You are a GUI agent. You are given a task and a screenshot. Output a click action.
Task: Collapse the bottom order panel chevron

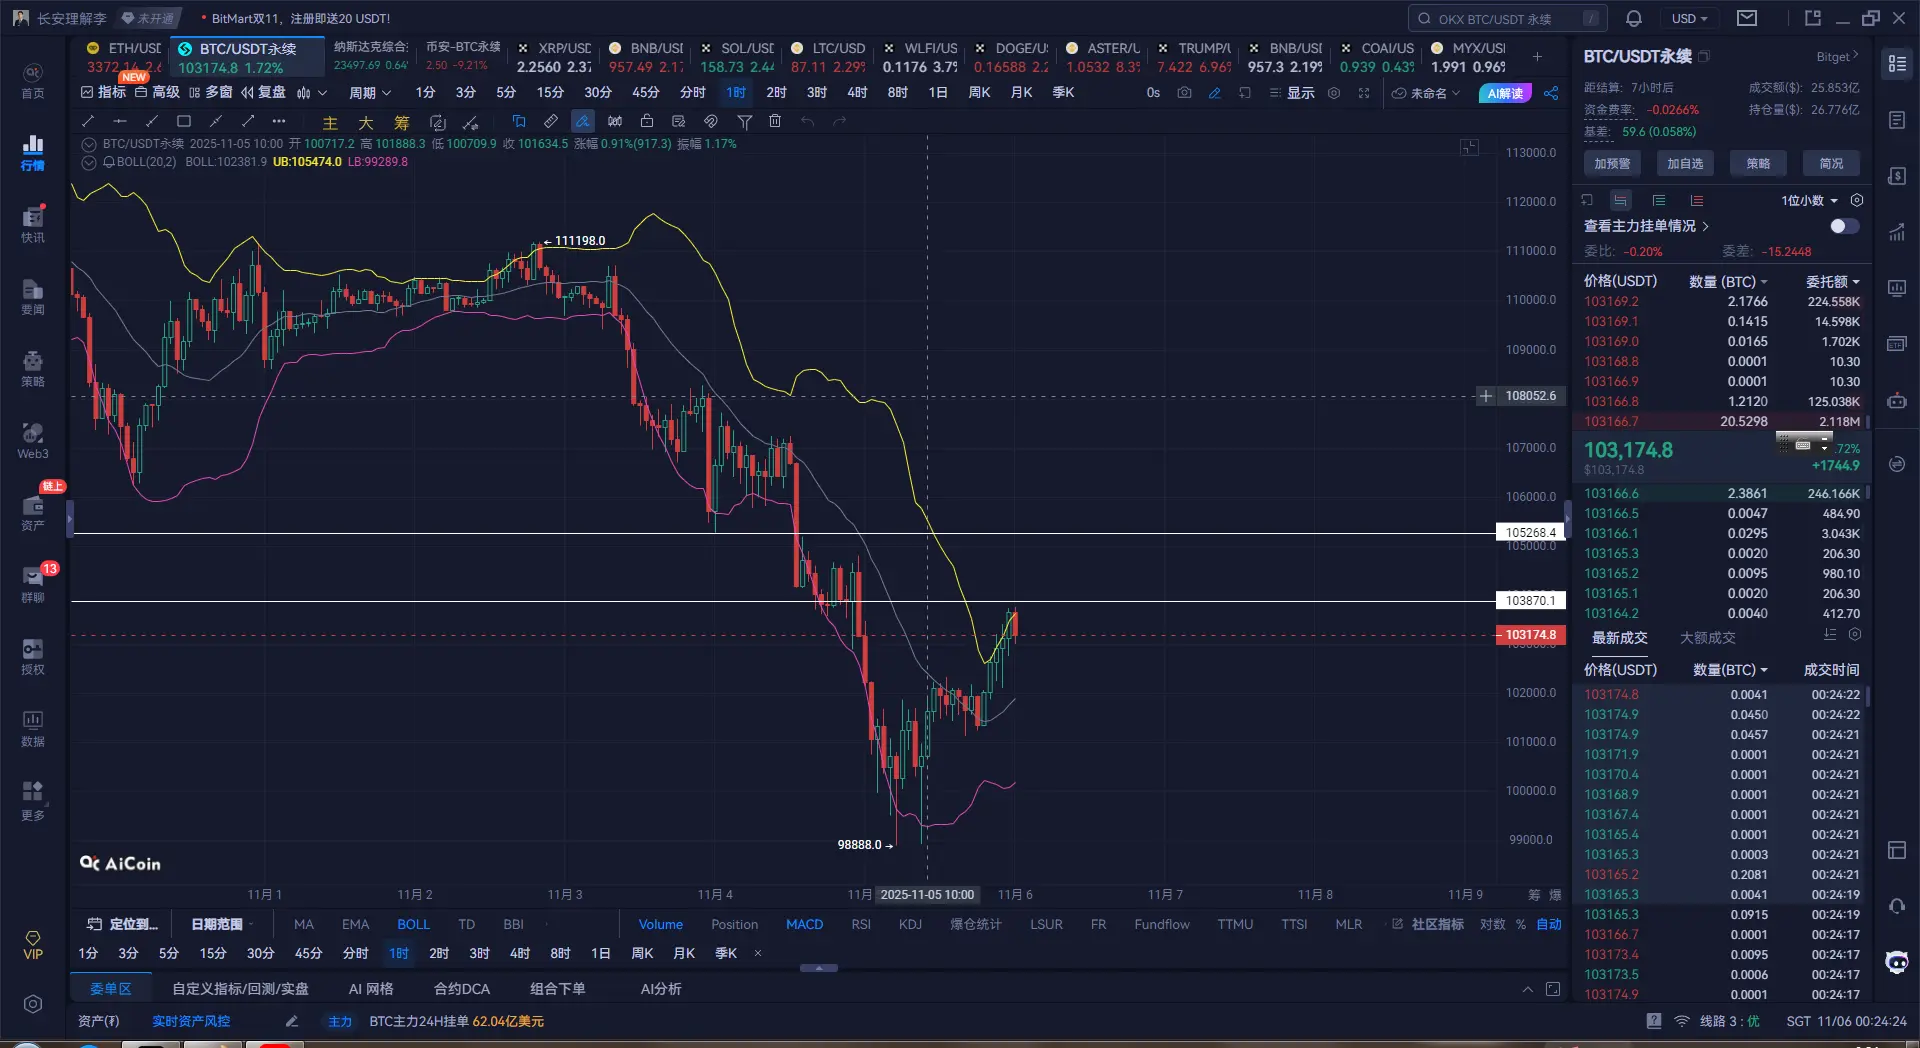(x=1527, y=989)
